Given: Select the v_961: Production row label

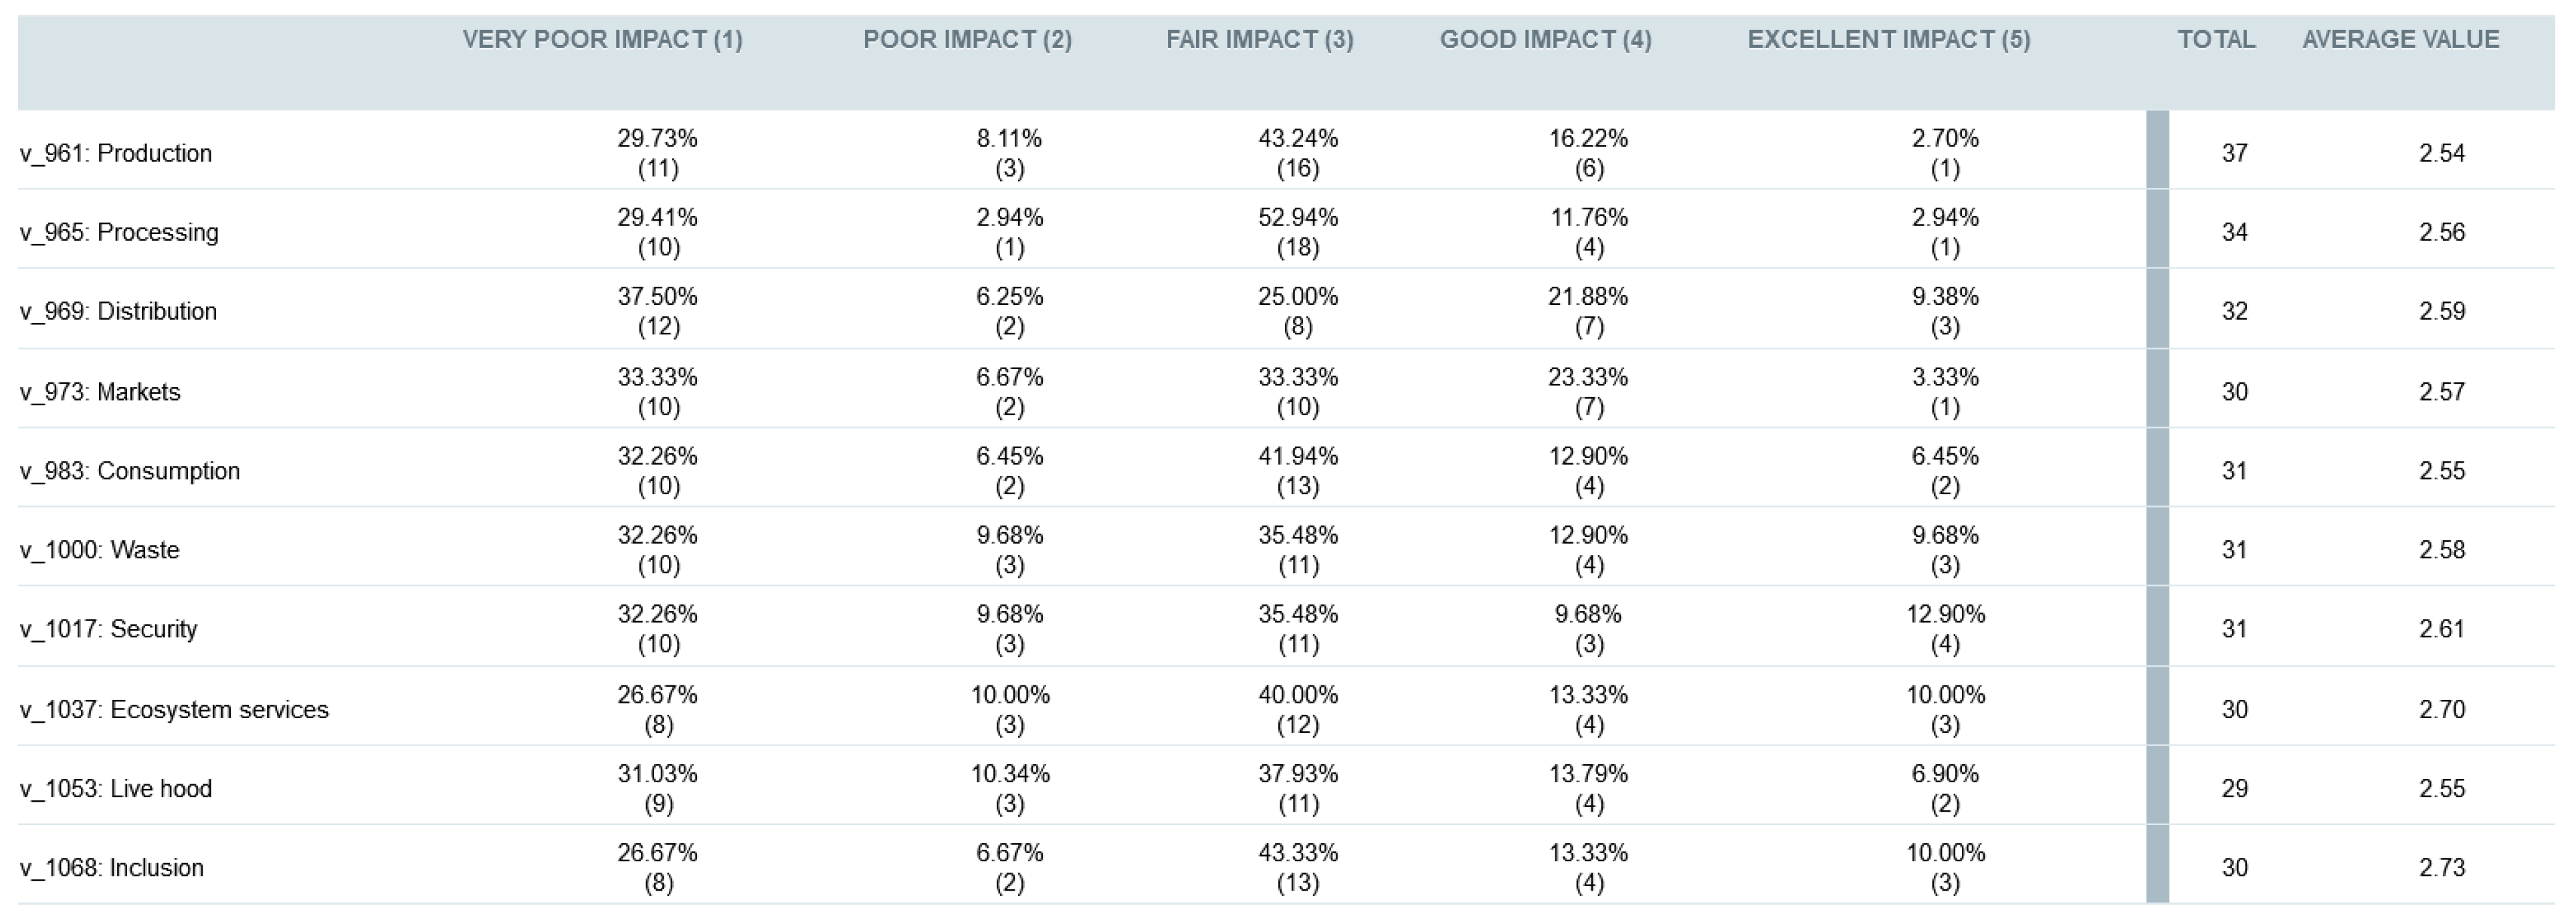Looking at the screenshot, I should coord(116,154).
